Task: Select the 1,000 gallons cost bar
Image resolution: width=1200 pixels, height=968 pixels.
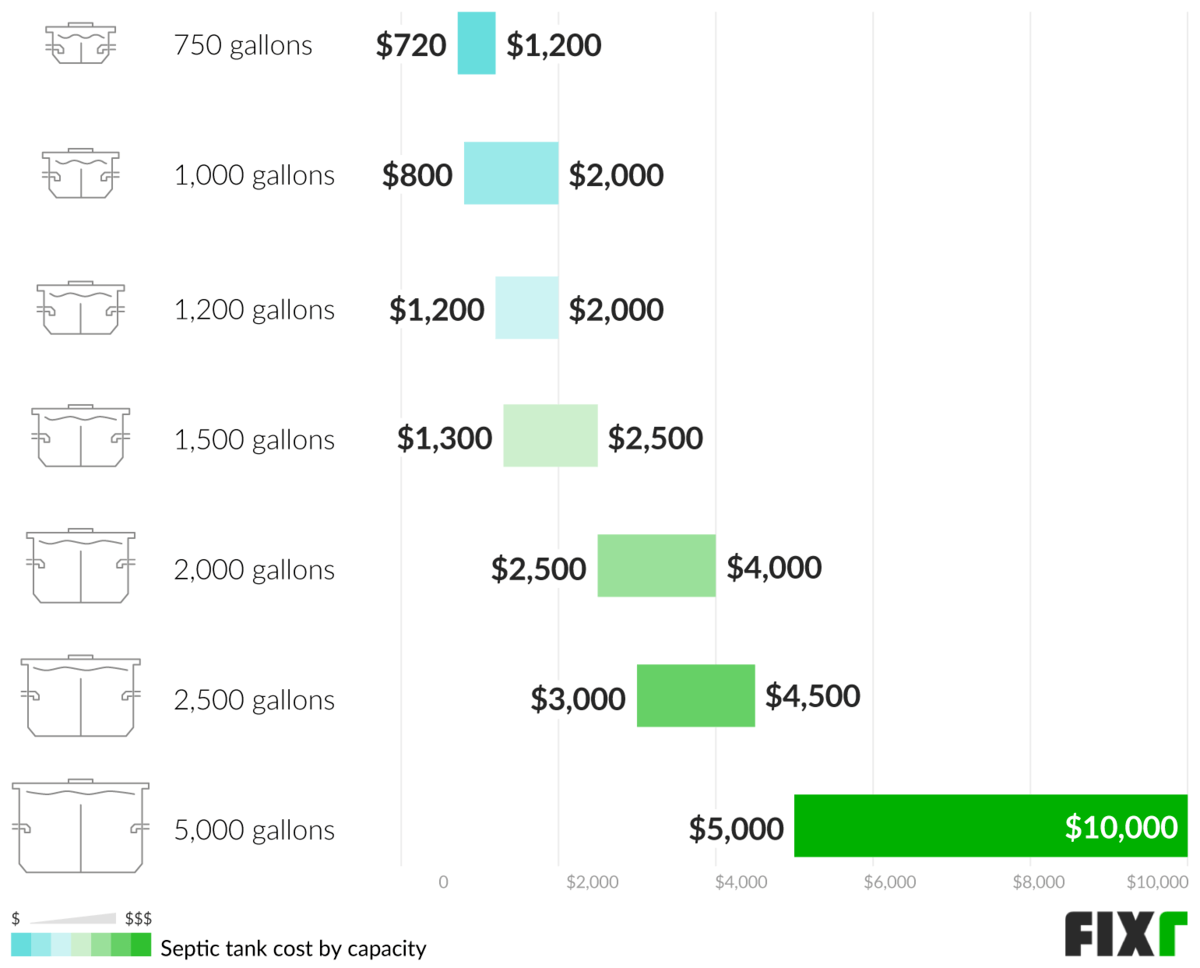Action: point(511,173)
